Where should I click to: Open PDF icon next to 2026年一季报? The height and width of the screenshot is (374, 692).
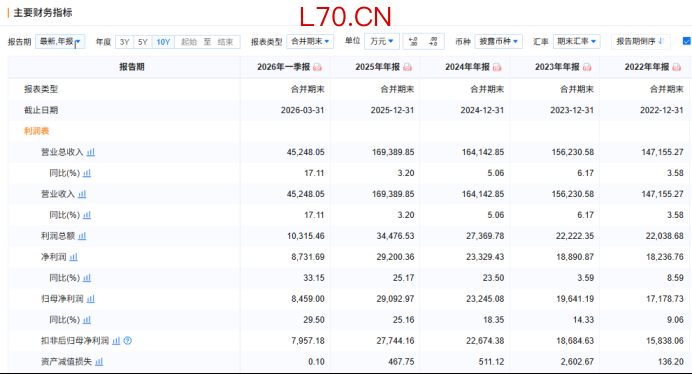[x=317, y=67]
